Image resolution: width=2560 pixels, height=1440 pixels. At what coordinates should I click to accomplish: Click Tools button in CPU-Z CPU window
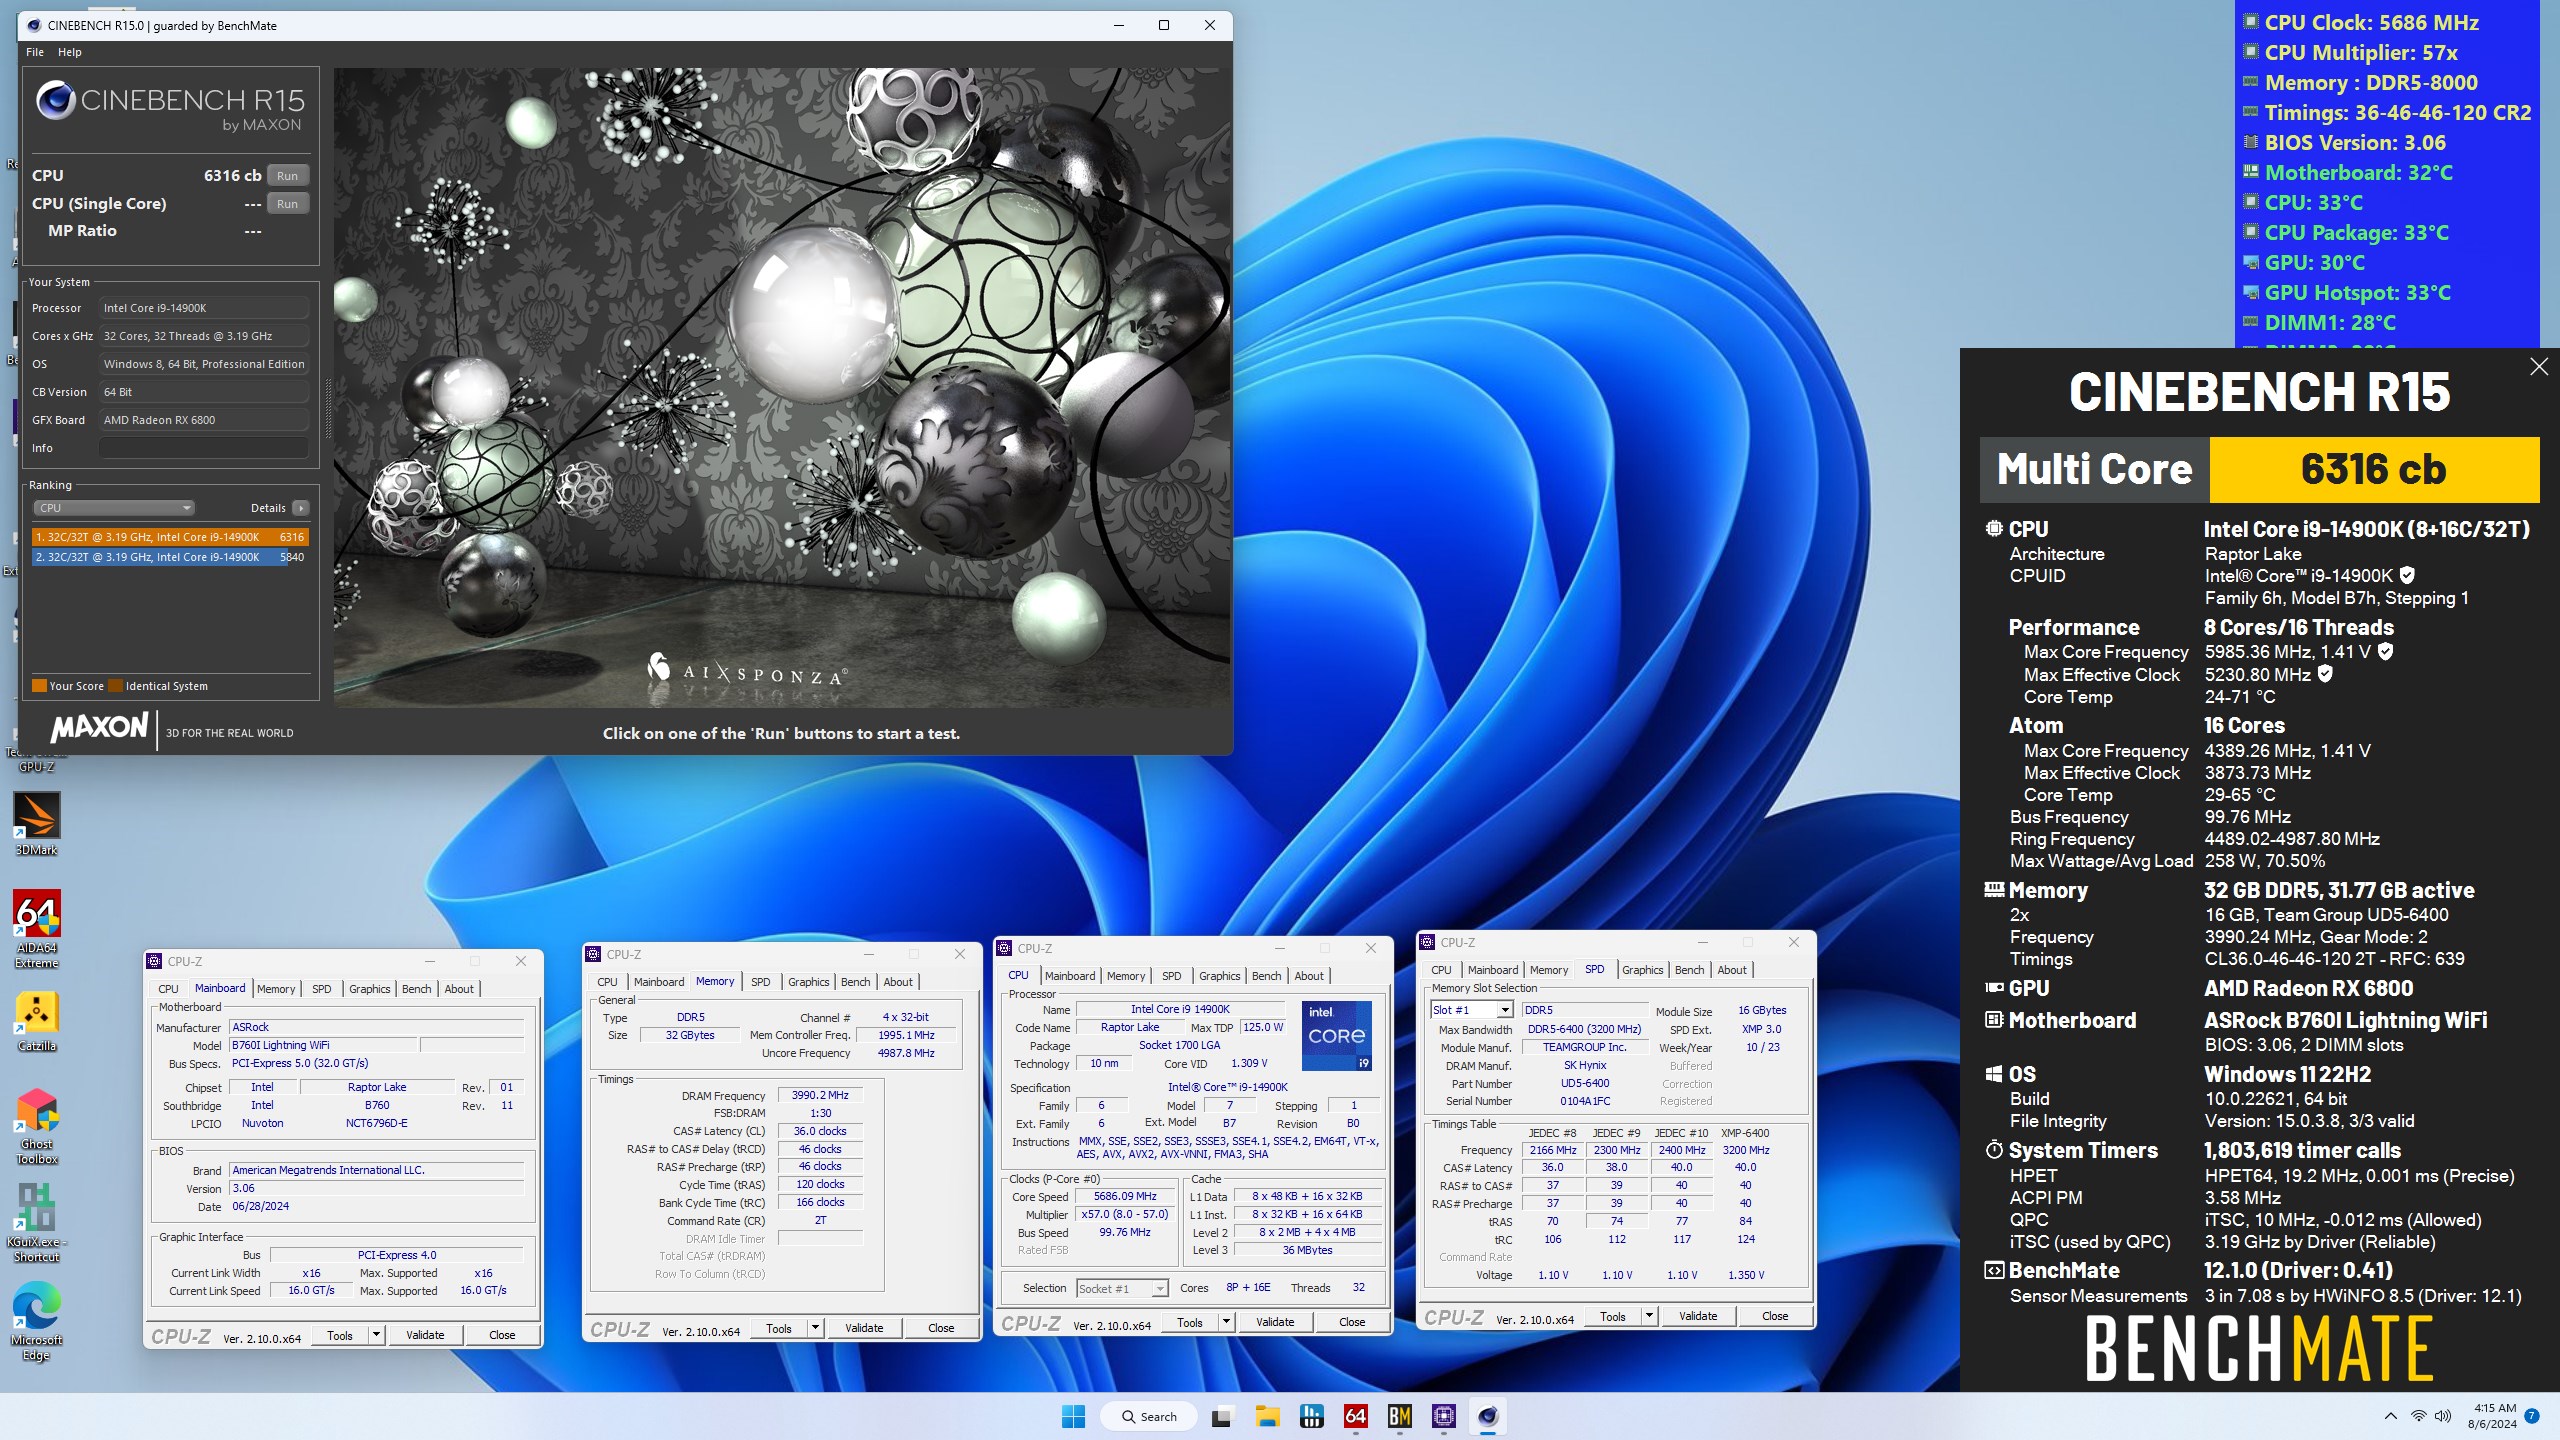pos(1190,1322)
